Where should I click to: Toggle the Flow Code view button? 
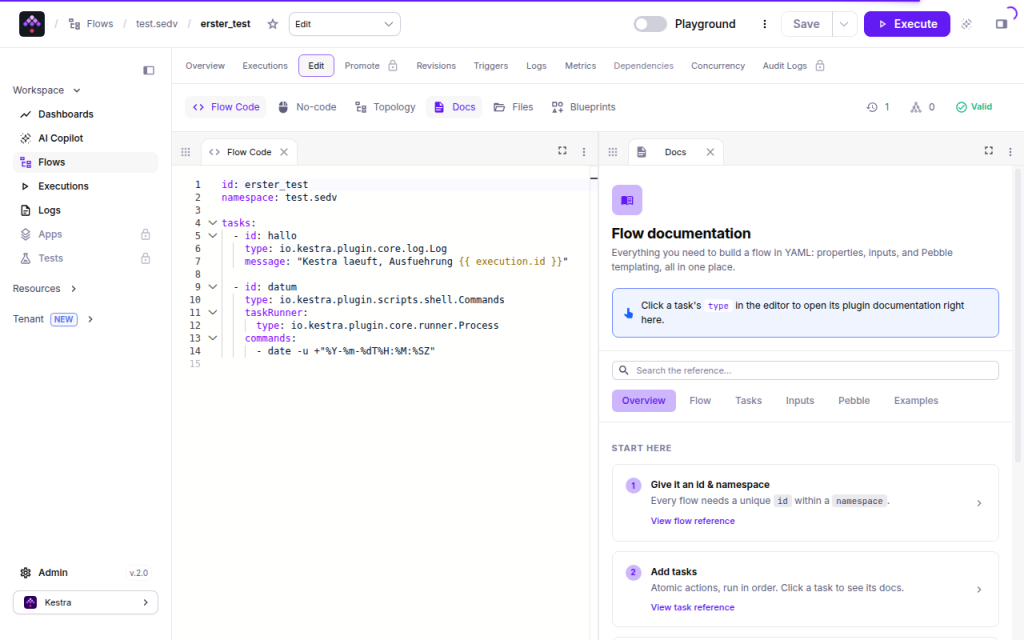point(226,107)
